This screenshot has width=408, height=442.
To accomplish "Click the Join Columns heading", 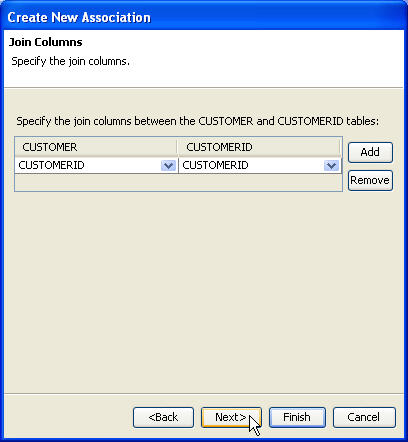I will pyautogui.click(x=46, y=42).
